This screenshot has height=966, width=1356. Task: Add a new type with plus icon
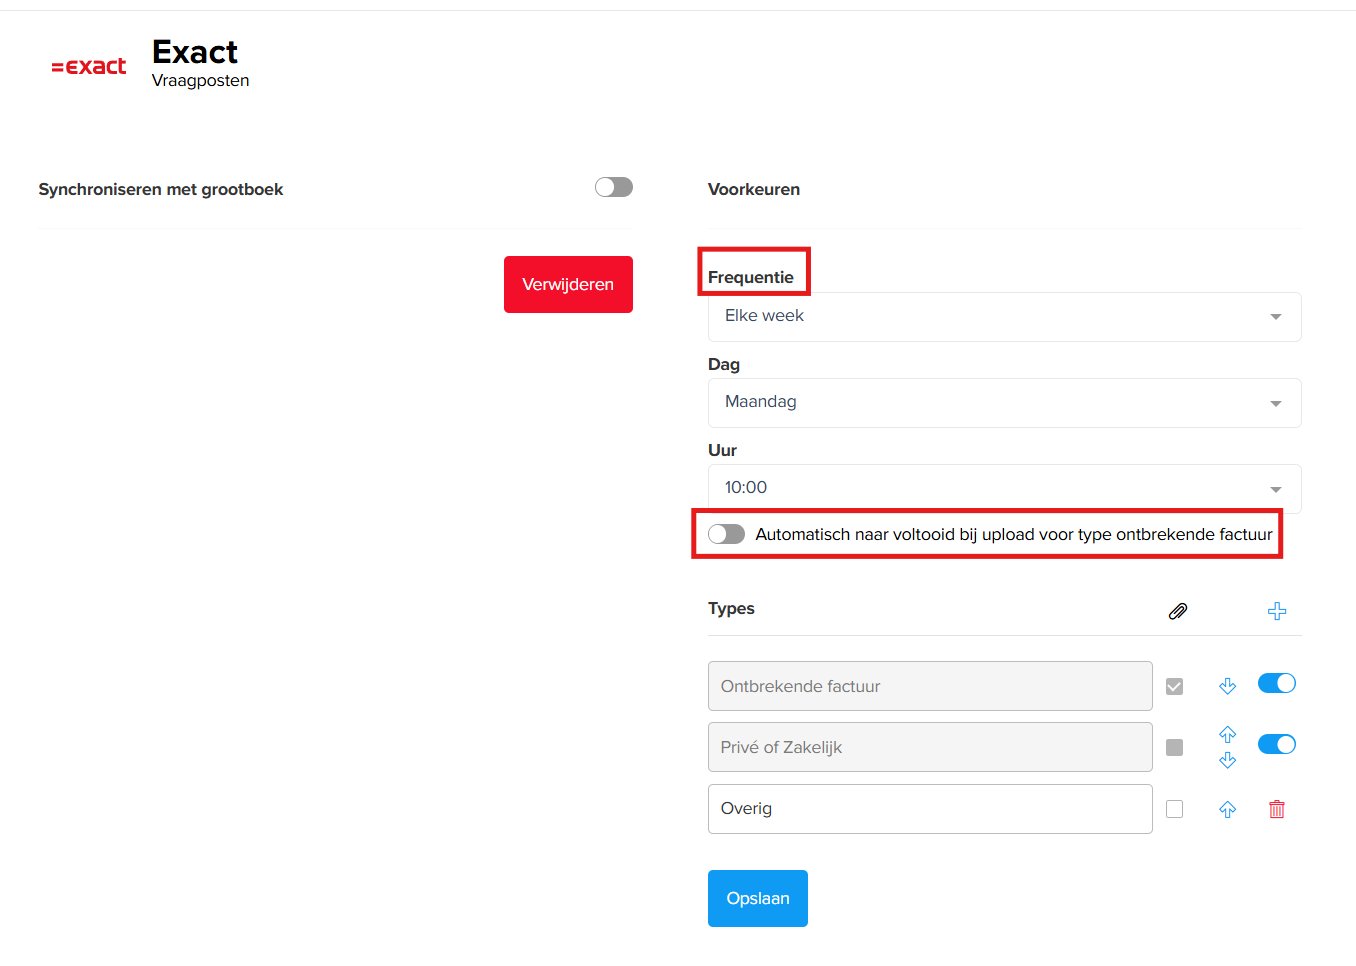(1277, 611)
